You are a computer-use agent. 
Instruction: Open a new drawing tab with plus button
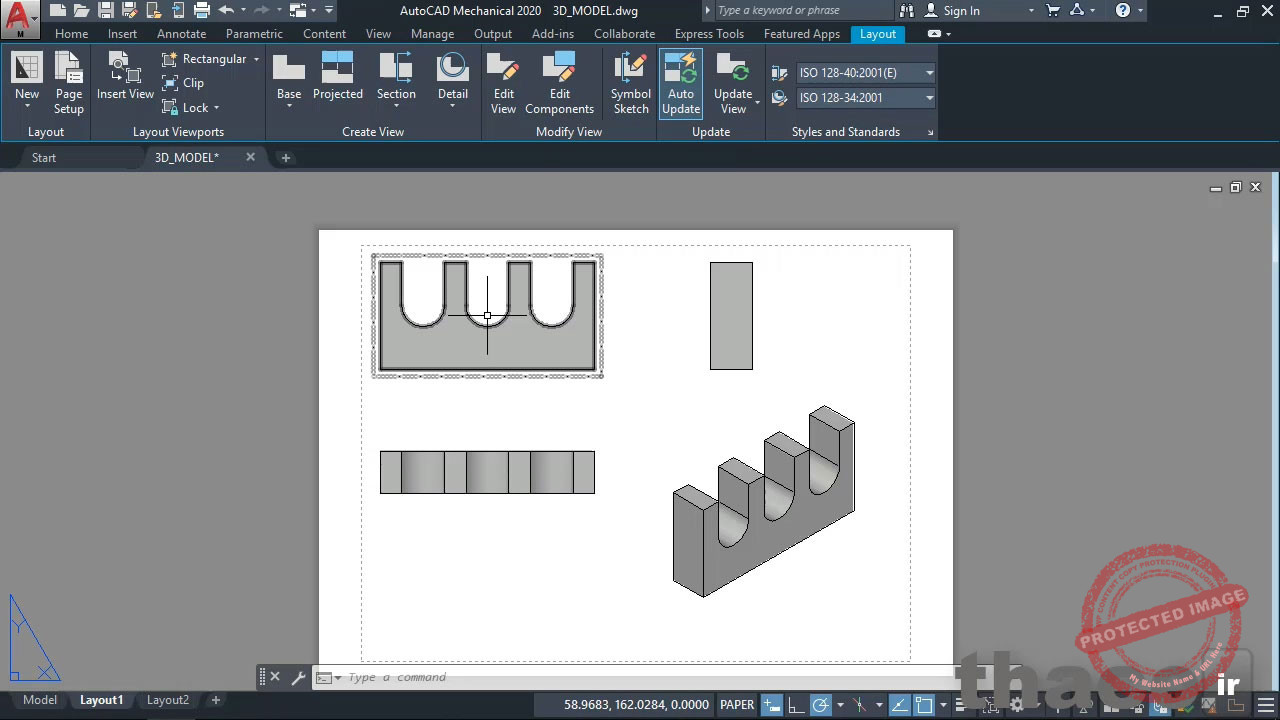point(285,158)
